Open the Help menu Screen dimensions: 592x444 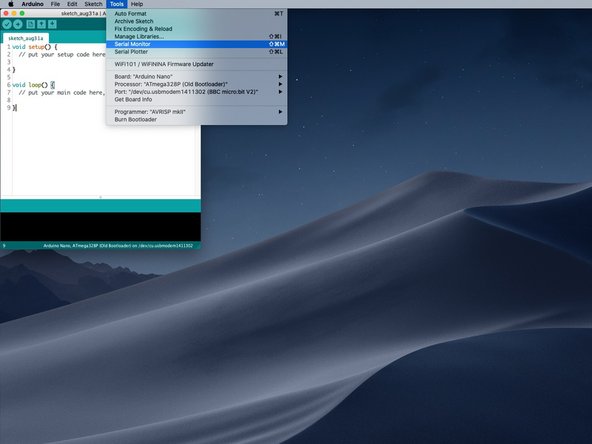pyautogui.click(x=137, y=4)
